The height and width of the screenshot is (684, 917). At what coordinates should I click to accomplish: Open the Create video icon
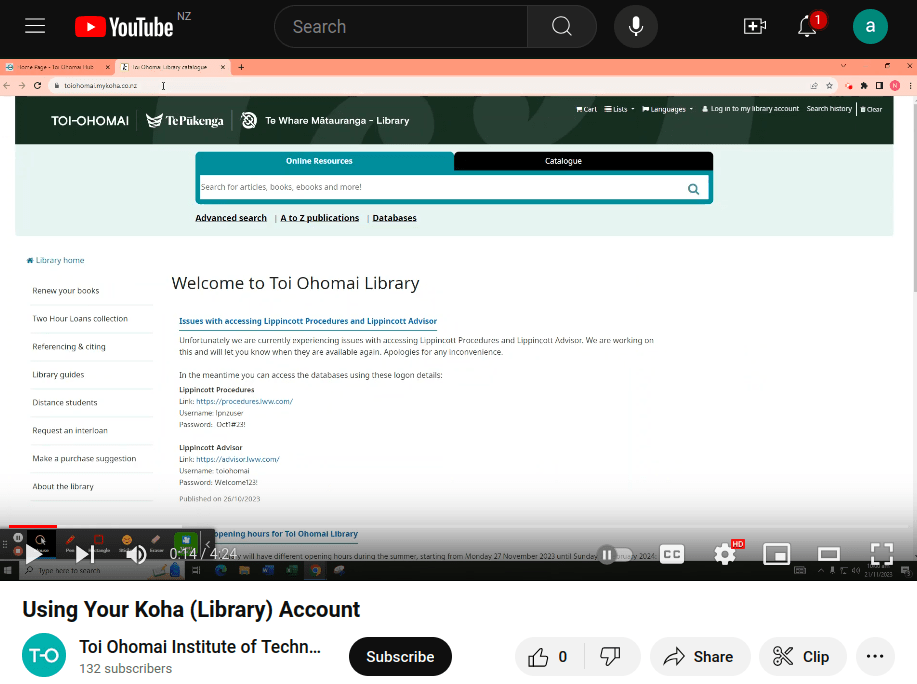(x=754, y=26)
